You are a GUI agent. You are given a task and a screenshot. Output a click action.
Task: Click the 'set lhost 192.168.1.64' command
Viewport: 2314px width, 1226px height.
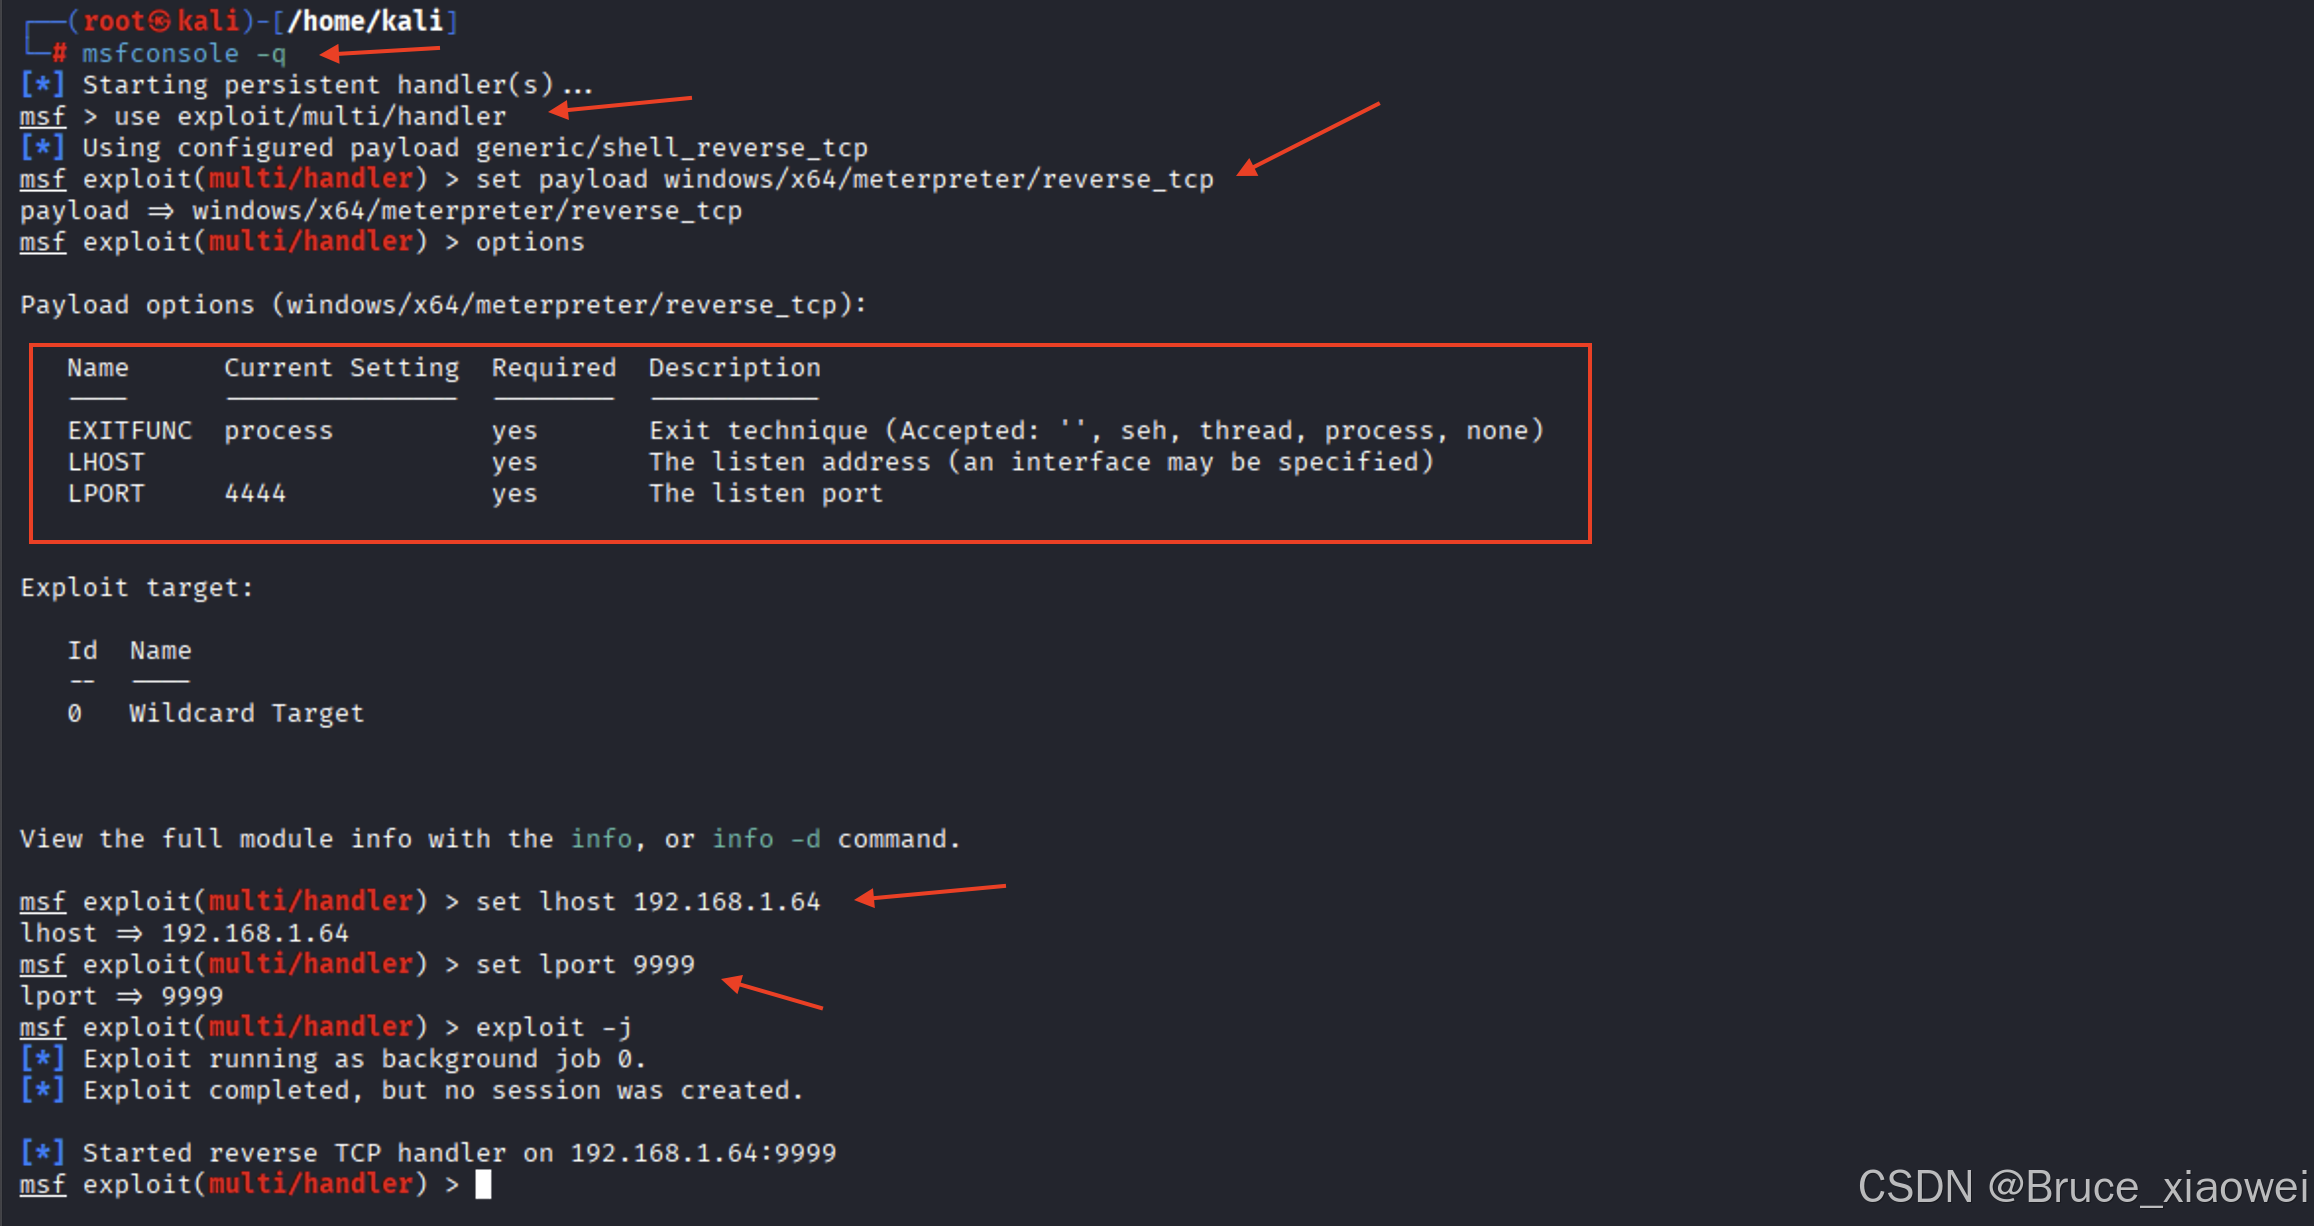(x=647, y=901)
